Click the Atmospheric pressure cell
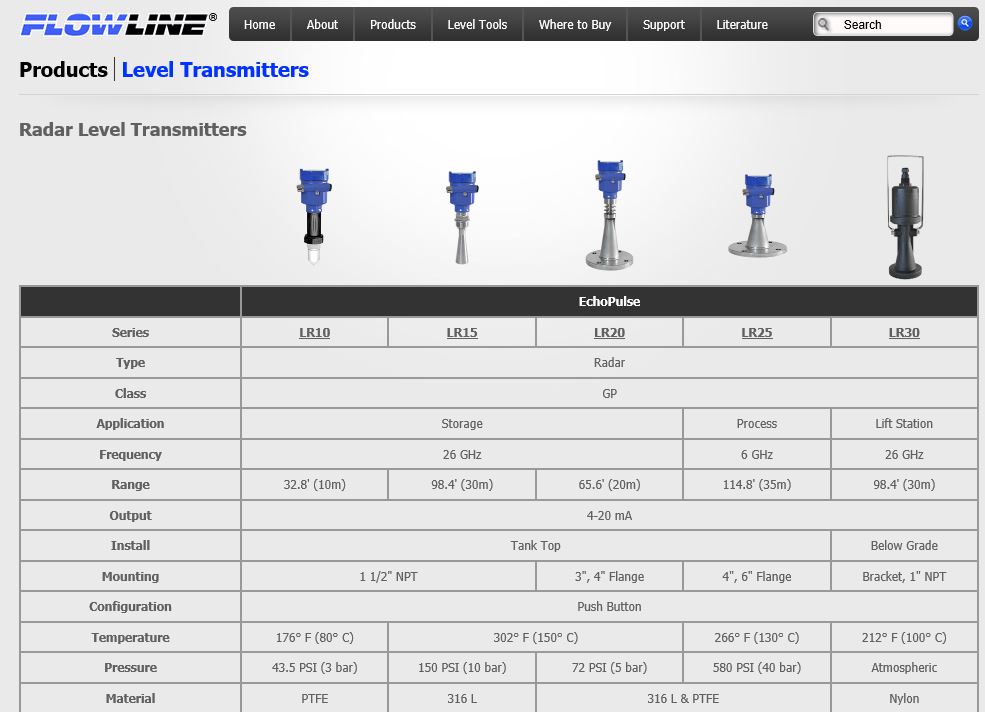985x712 pixels. pos(904,667)
